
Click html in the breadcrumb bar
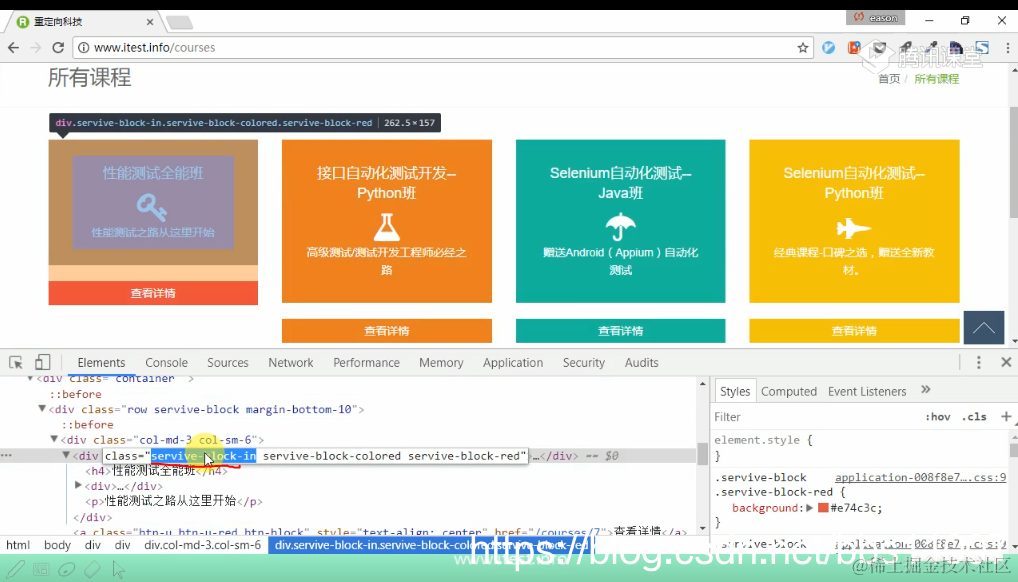click(18, 545)
